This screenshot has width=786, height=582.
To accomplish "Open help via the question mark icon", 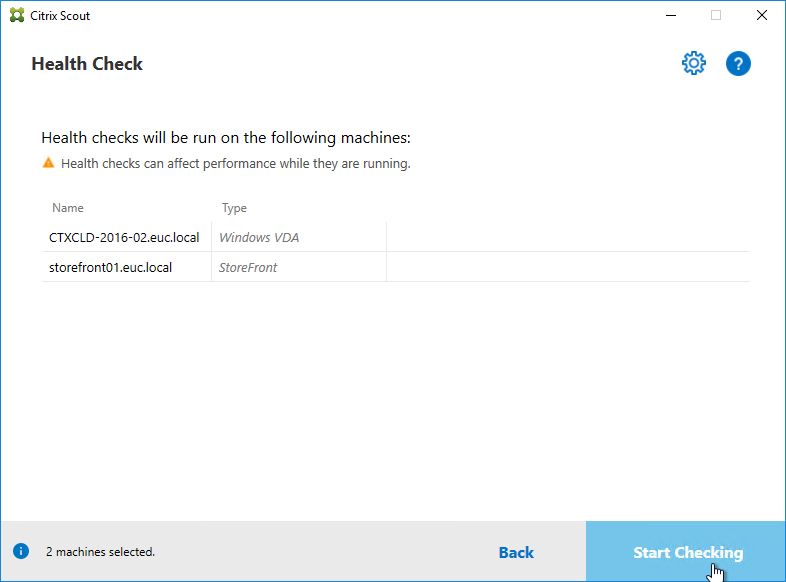I will click(x=738, y=64).
